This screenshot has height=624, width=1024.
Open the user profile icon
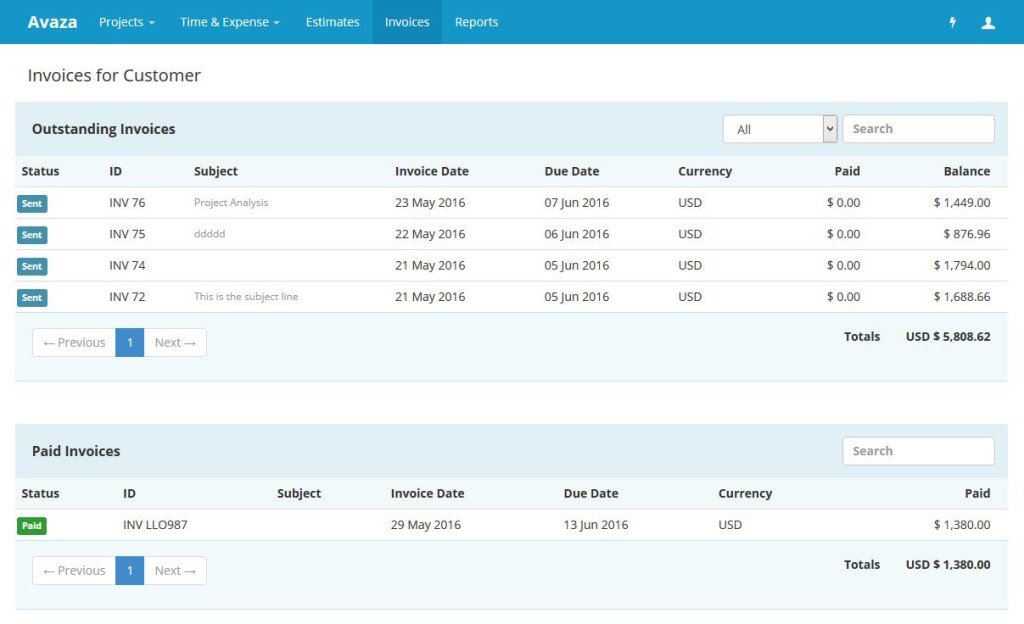tap(988, 21)
